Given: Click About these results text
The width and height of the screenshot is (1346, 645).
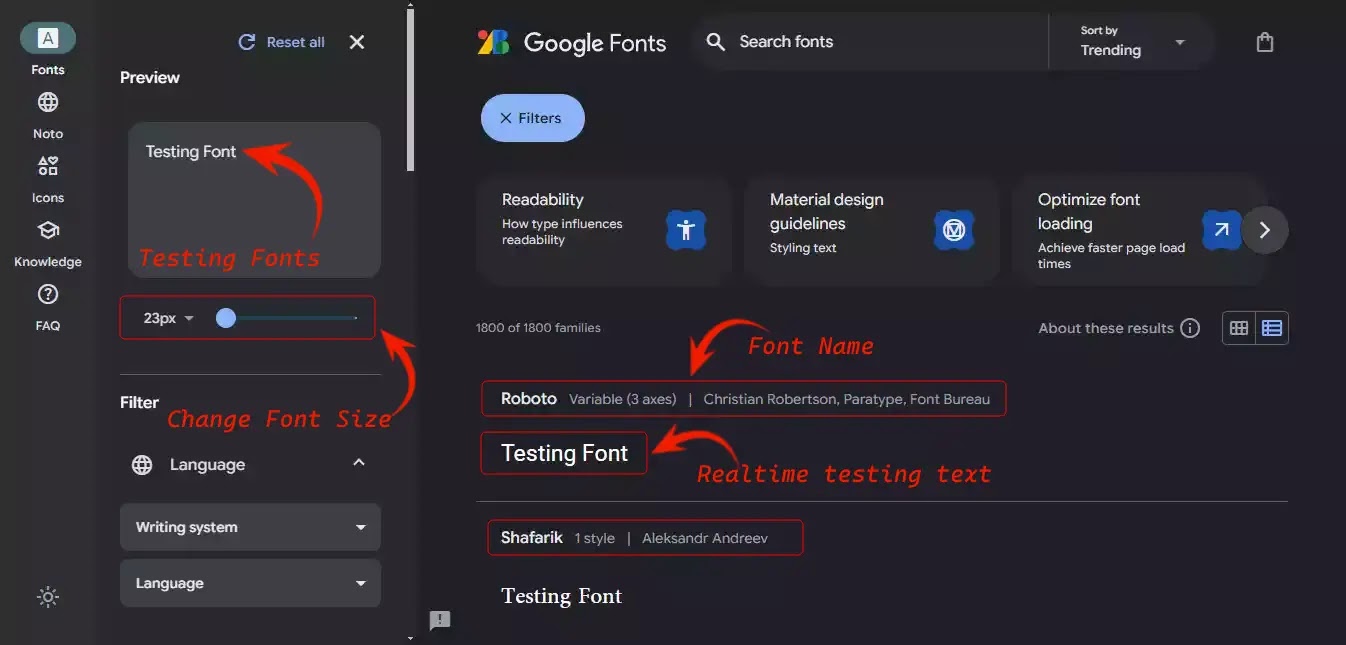Looking at the screenshot, I should pyautogui.click(x=1106, y=328).
